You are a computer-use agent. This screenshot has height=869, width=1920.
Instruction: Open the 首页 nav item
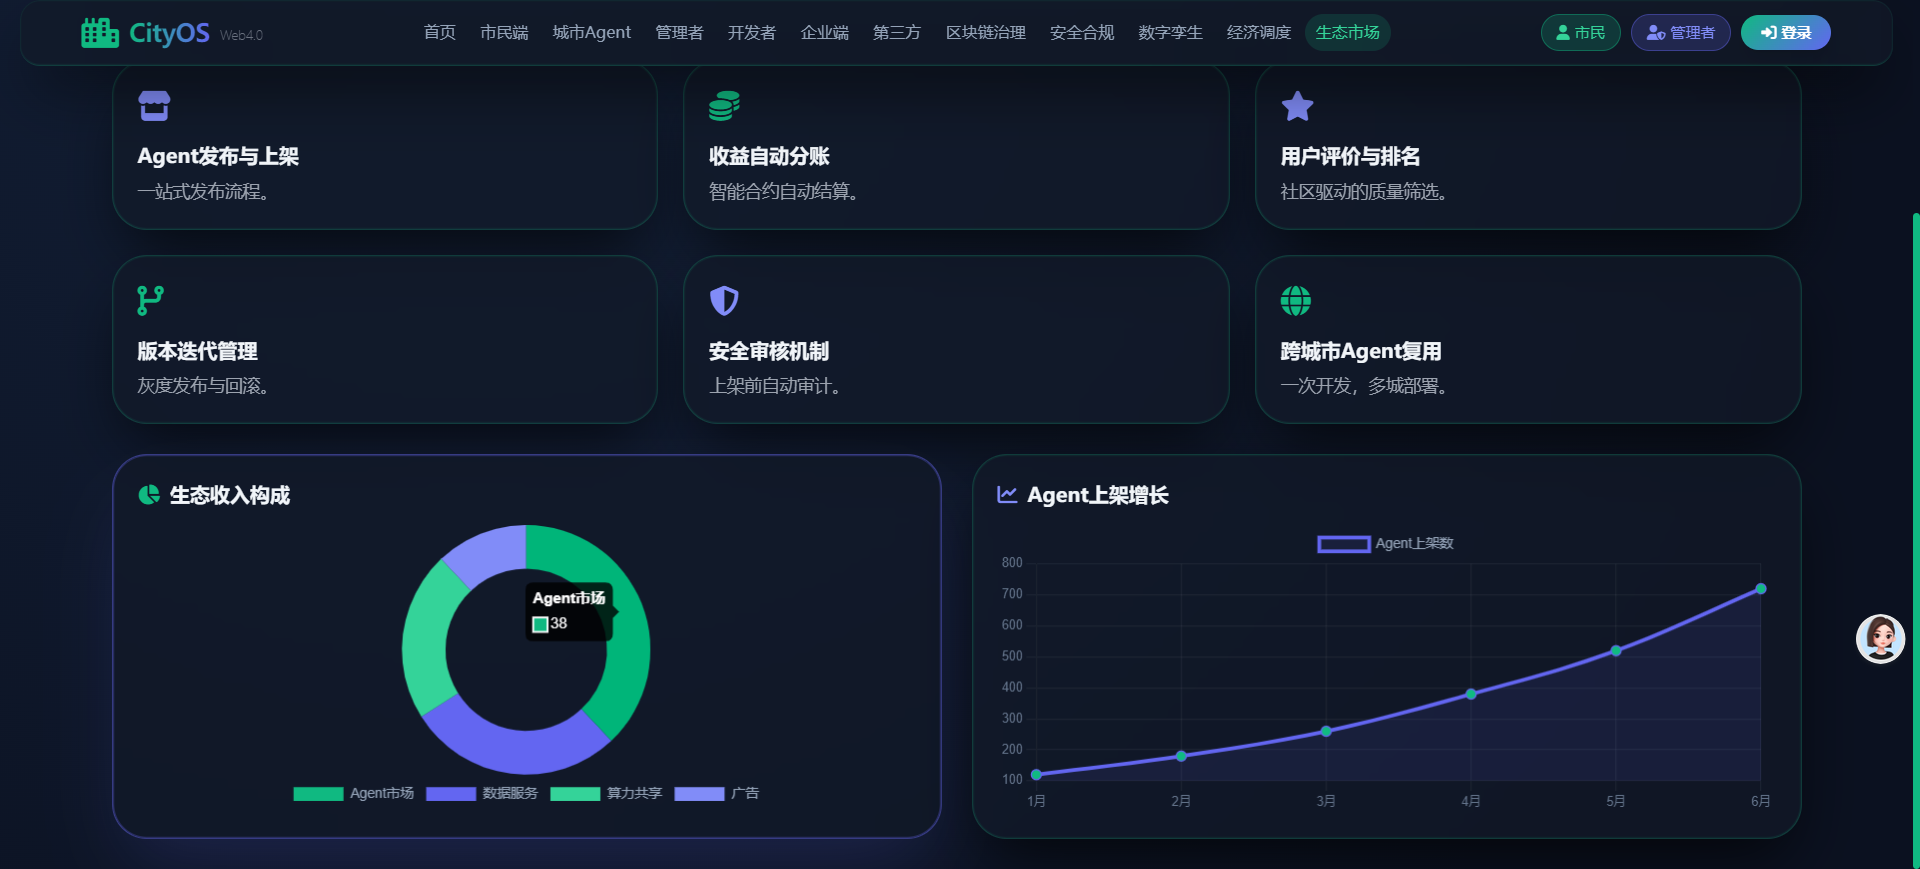point(440,33)
